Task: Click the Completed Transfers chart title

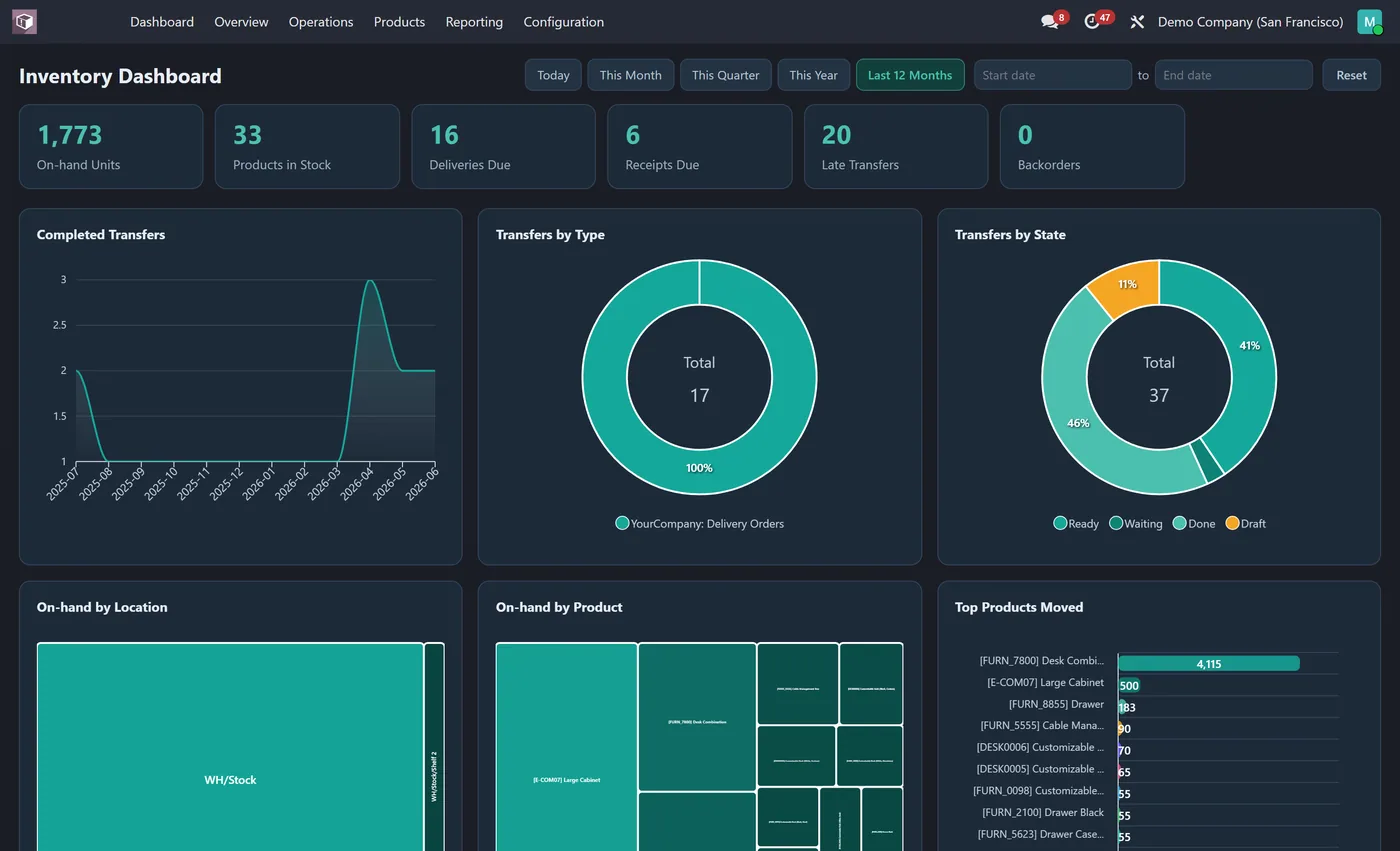Action: click(101, 235)
